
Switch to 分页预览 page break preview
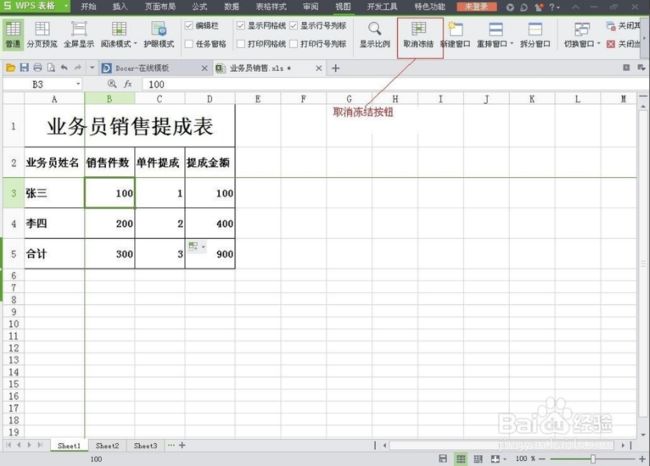click(42, 34)
